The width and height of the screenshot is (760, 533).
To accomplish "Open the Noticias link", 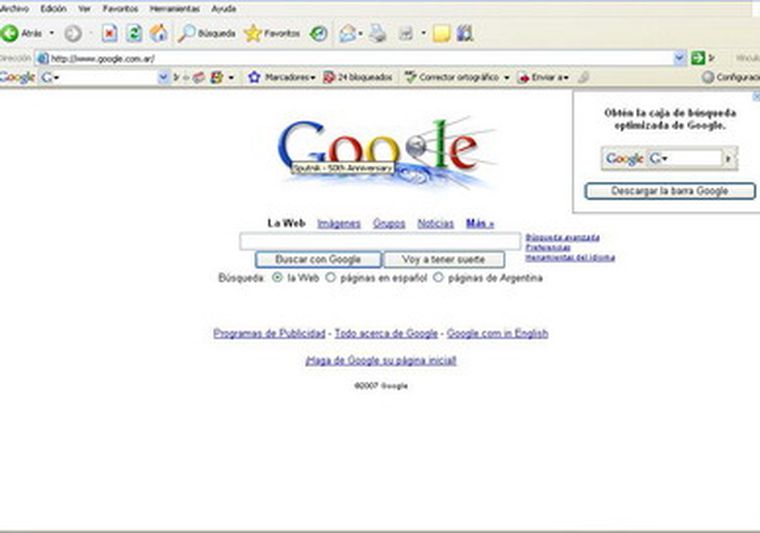I will 435,223.
